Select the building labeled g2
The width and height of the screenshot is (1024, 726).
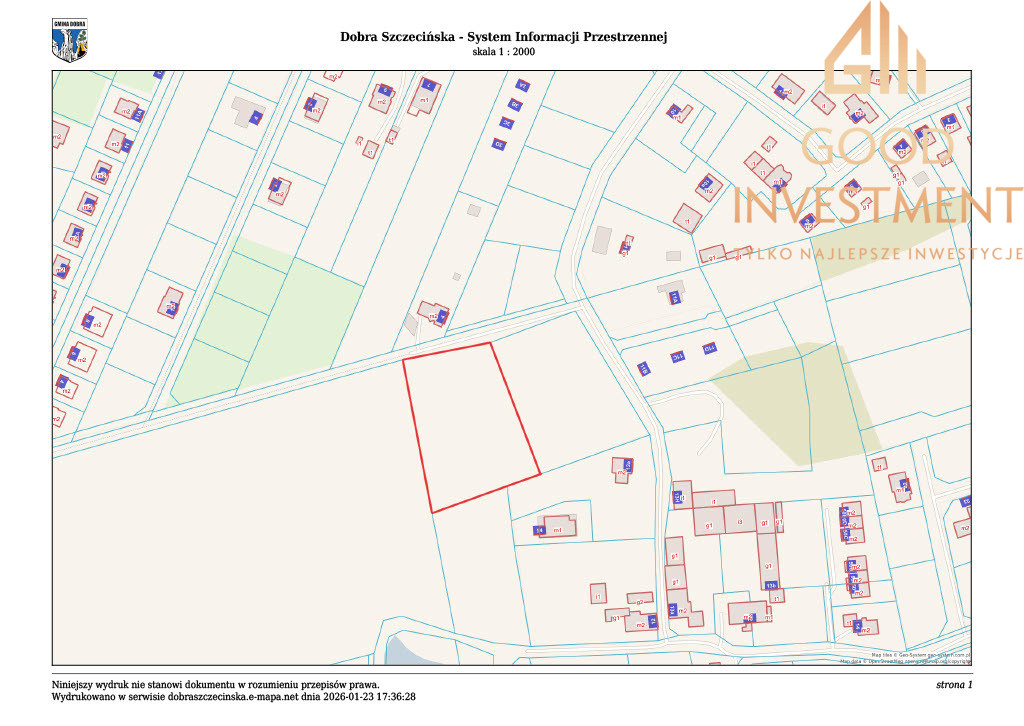640,599
